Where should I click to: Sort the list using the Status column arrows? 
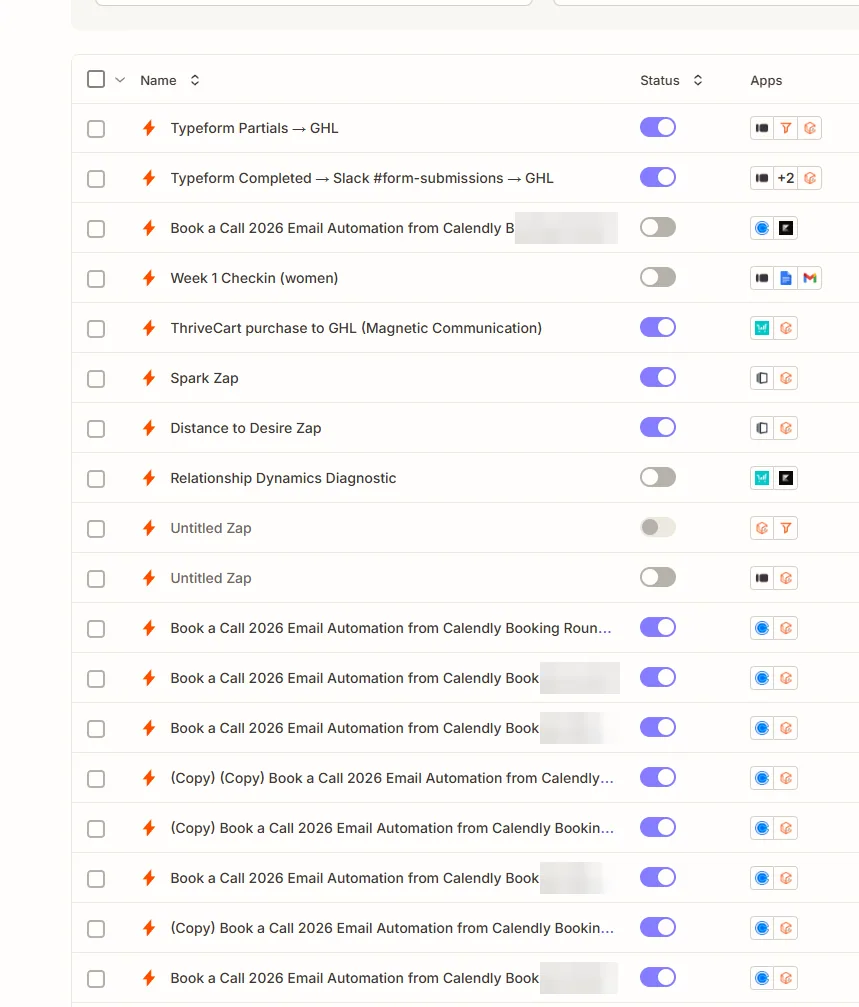(x=698, y=80)
